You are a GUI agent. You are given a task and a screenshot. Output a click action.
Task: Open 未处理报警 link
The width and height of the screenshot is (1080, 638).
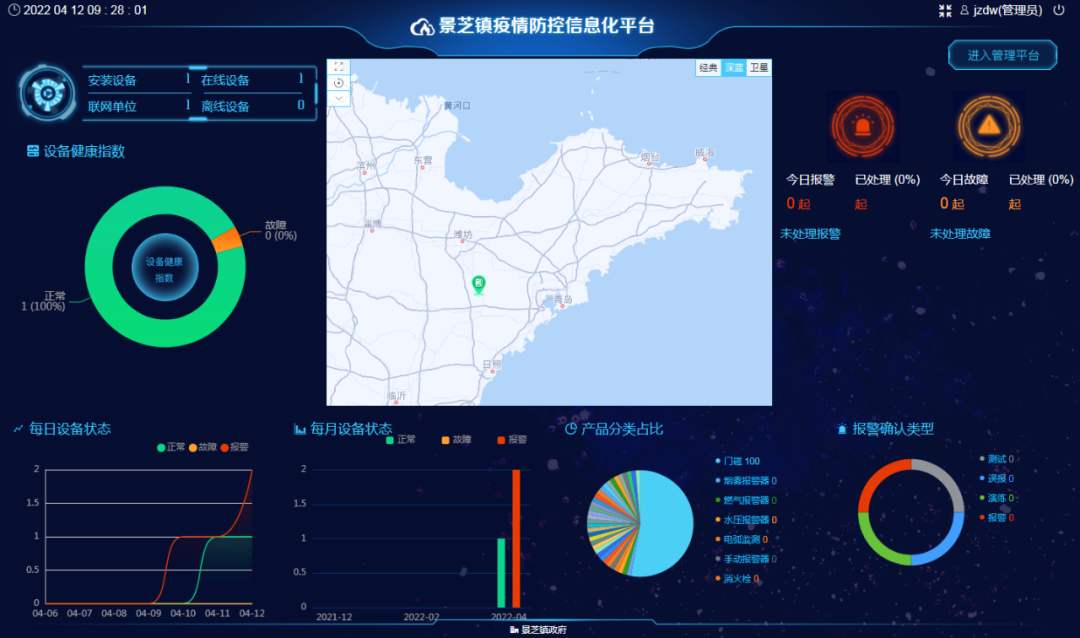tap(810, 234)
